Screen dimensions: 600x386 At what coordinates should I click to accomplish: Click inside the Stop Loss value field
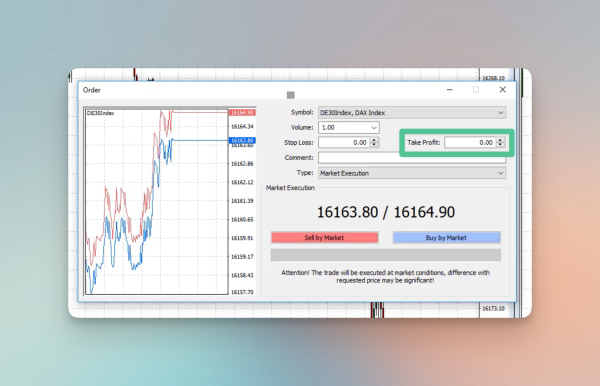344,142
